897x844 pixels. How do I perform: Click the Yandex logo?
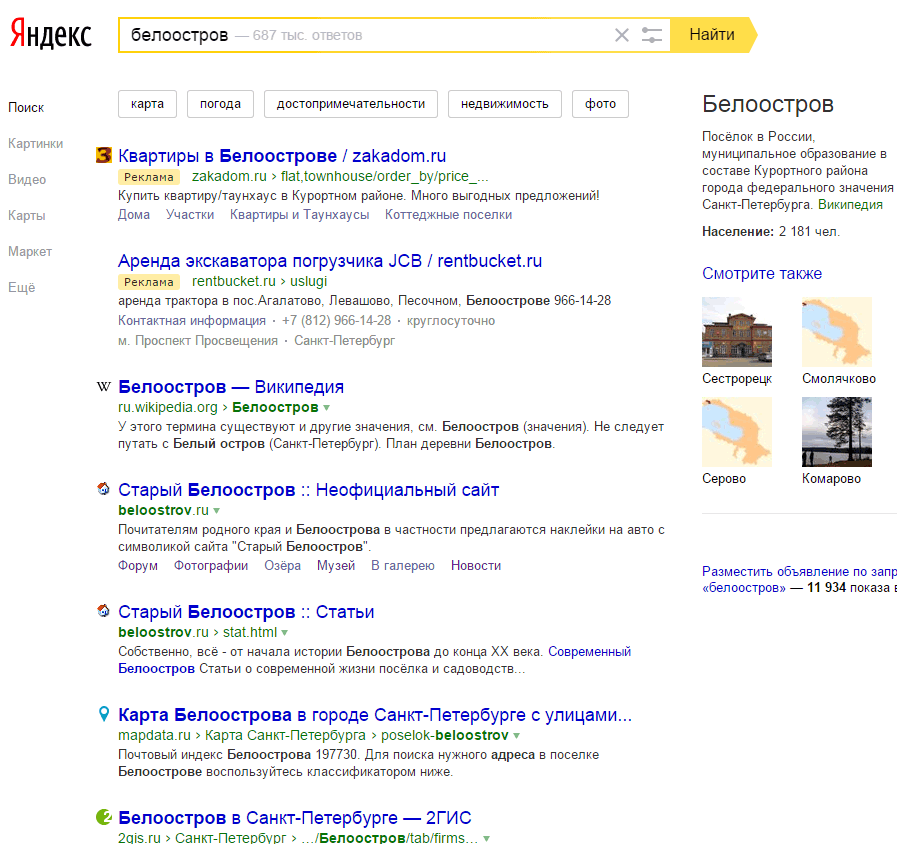click(51, 35)
